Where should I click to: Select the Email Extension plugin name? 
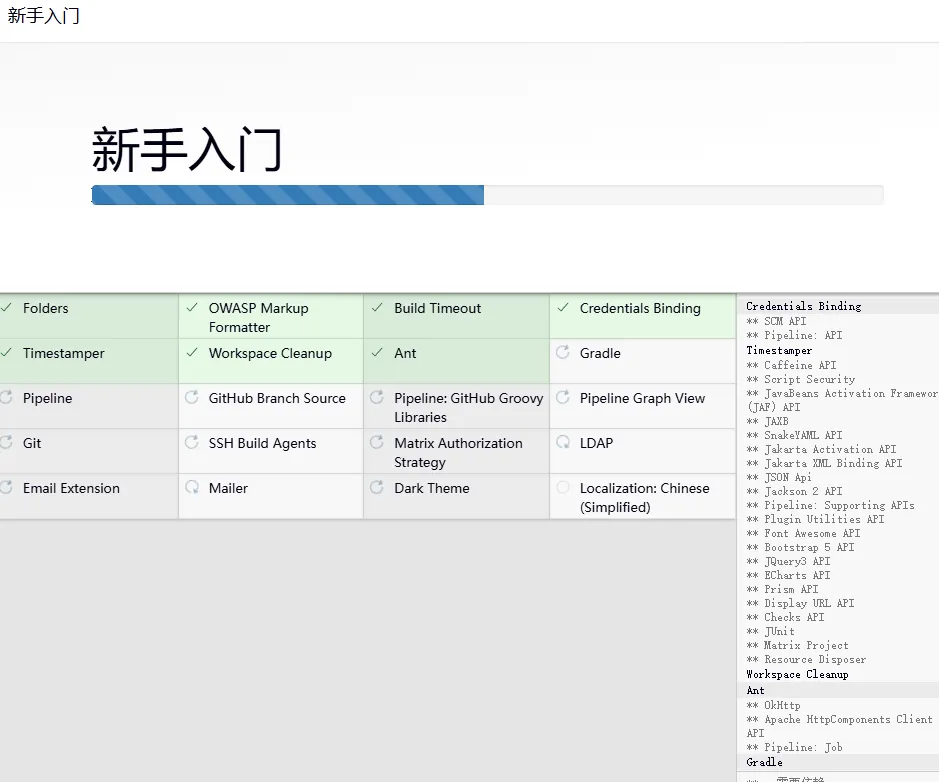71,488
